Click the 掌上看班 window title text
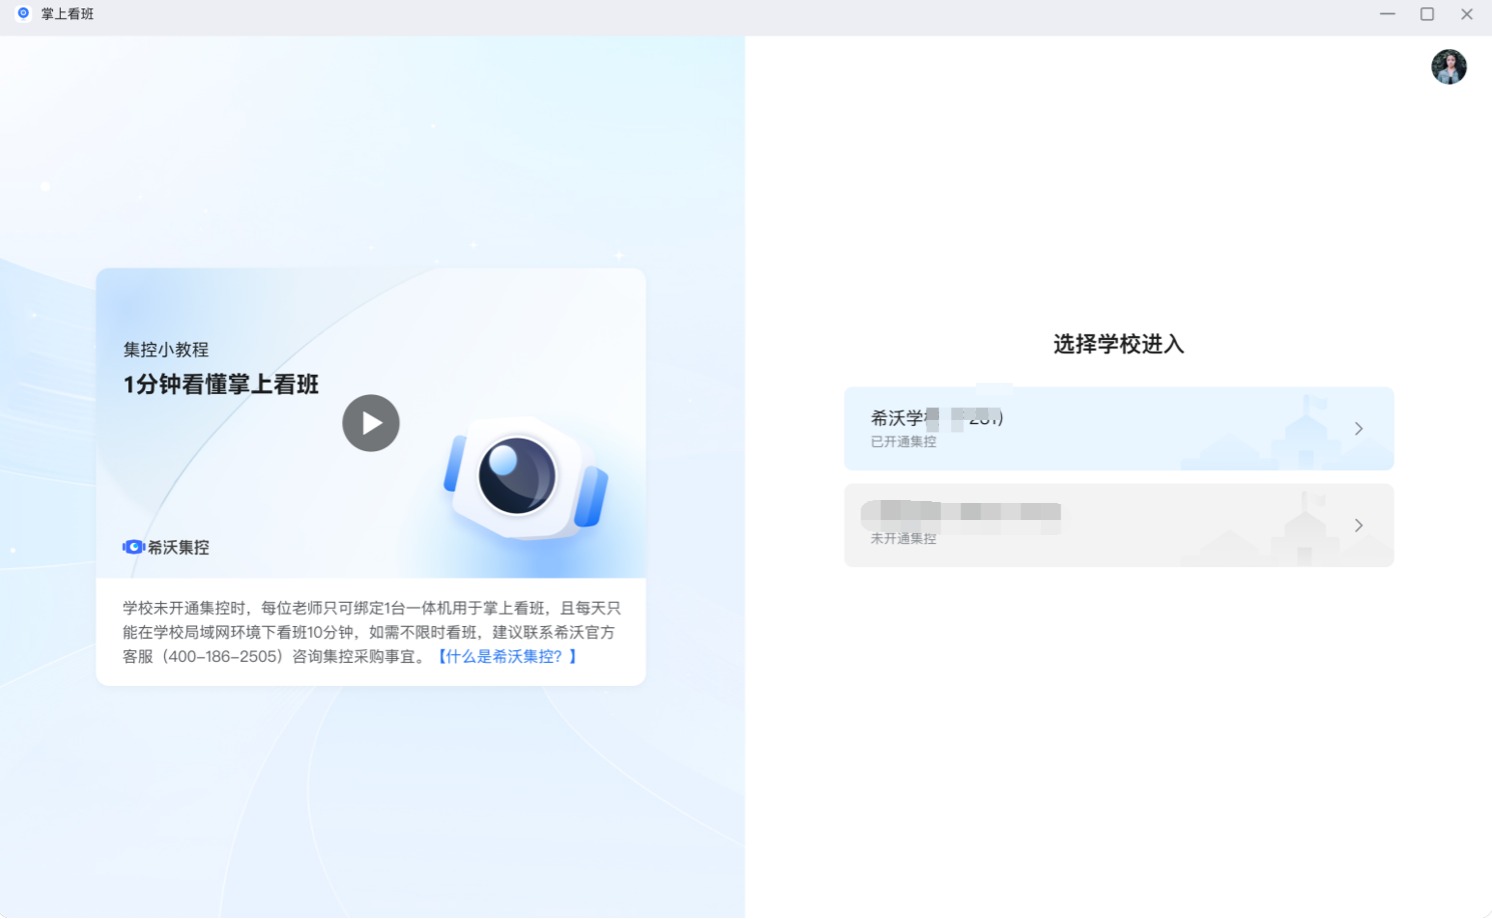 (x=67, y=14)
